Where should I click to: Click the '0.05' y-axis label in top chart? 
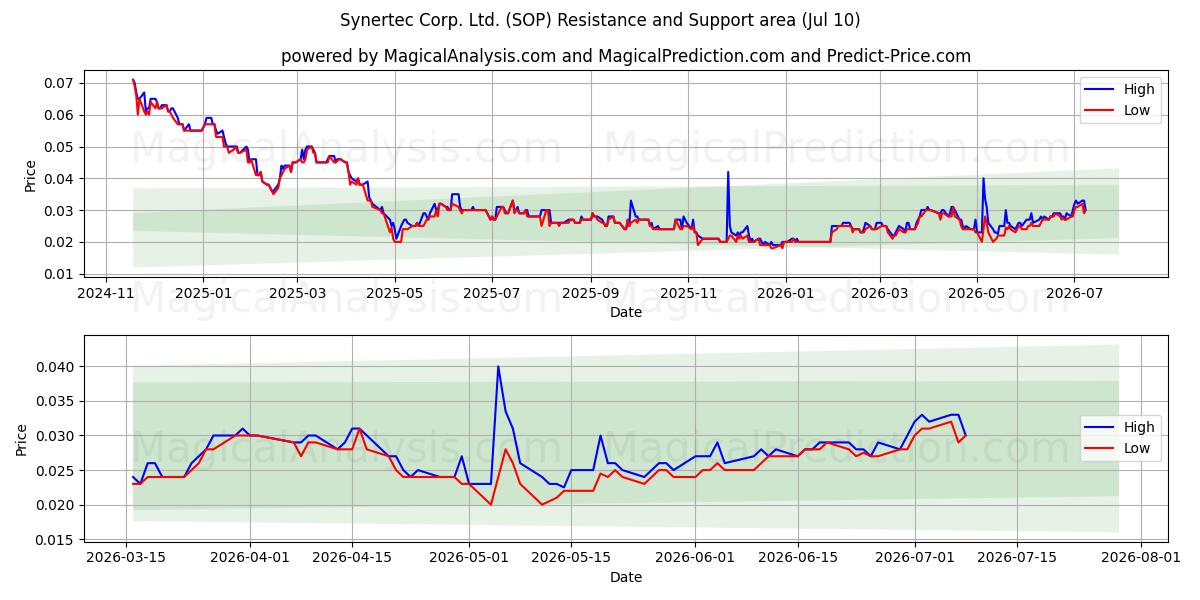coord(61,147)
